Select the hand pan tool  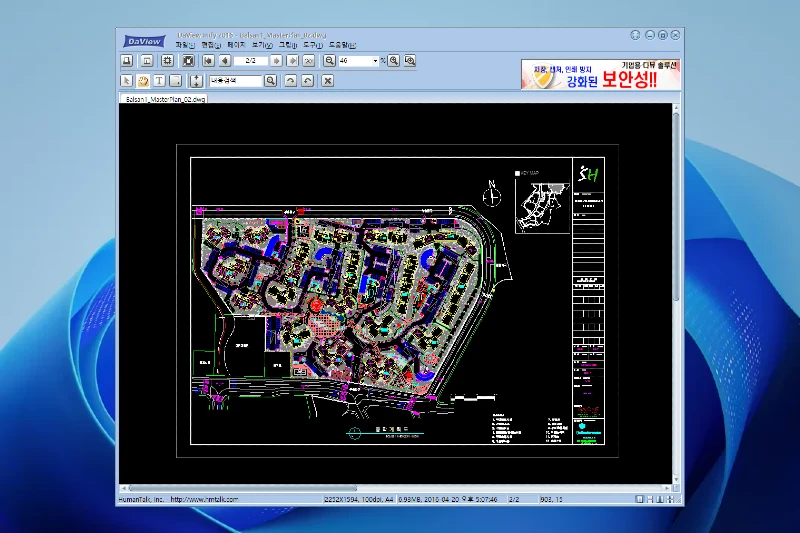[143, 81]
